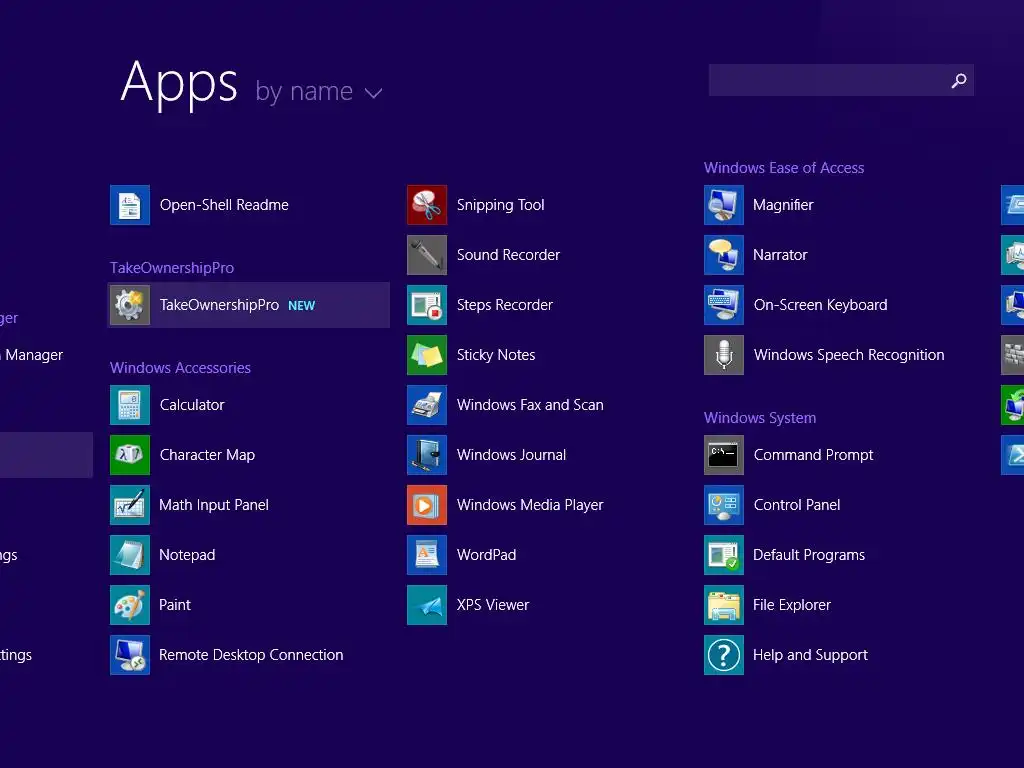This screenshot has height=768, width=1024.
Task: Open the Steps Recorder icon
Action: (x=426, y=305)
